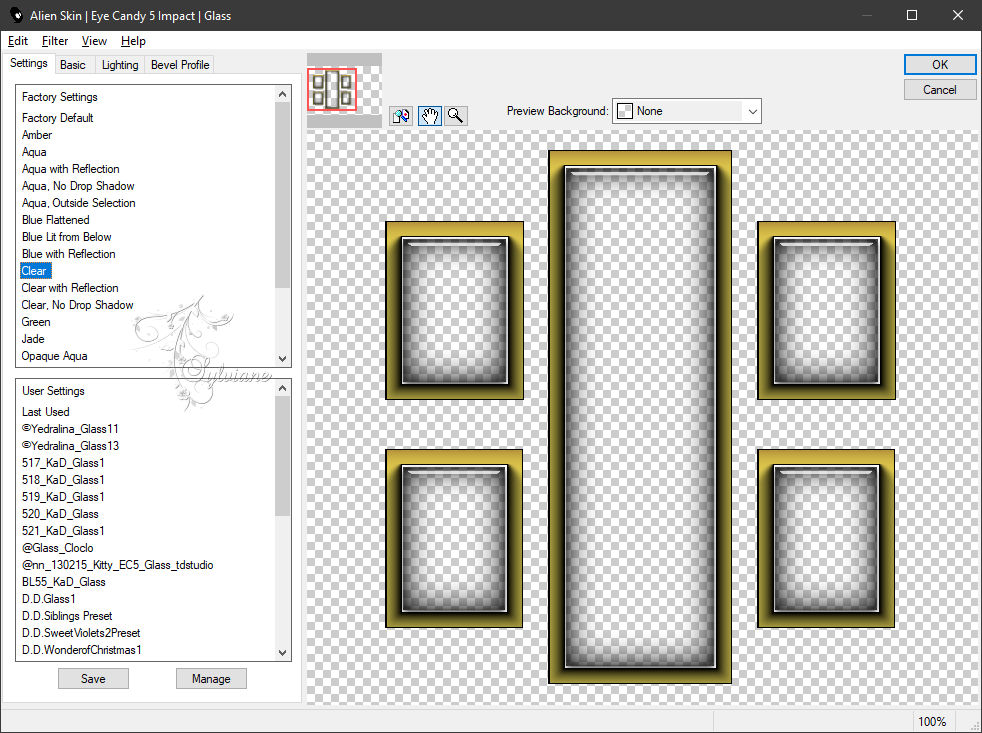The height and width of the screenshot is (733, 982).
Task: Select @nn_130215_Kitty_EC5_Glass_tdstudio setting
Action: tap(117, 564)
